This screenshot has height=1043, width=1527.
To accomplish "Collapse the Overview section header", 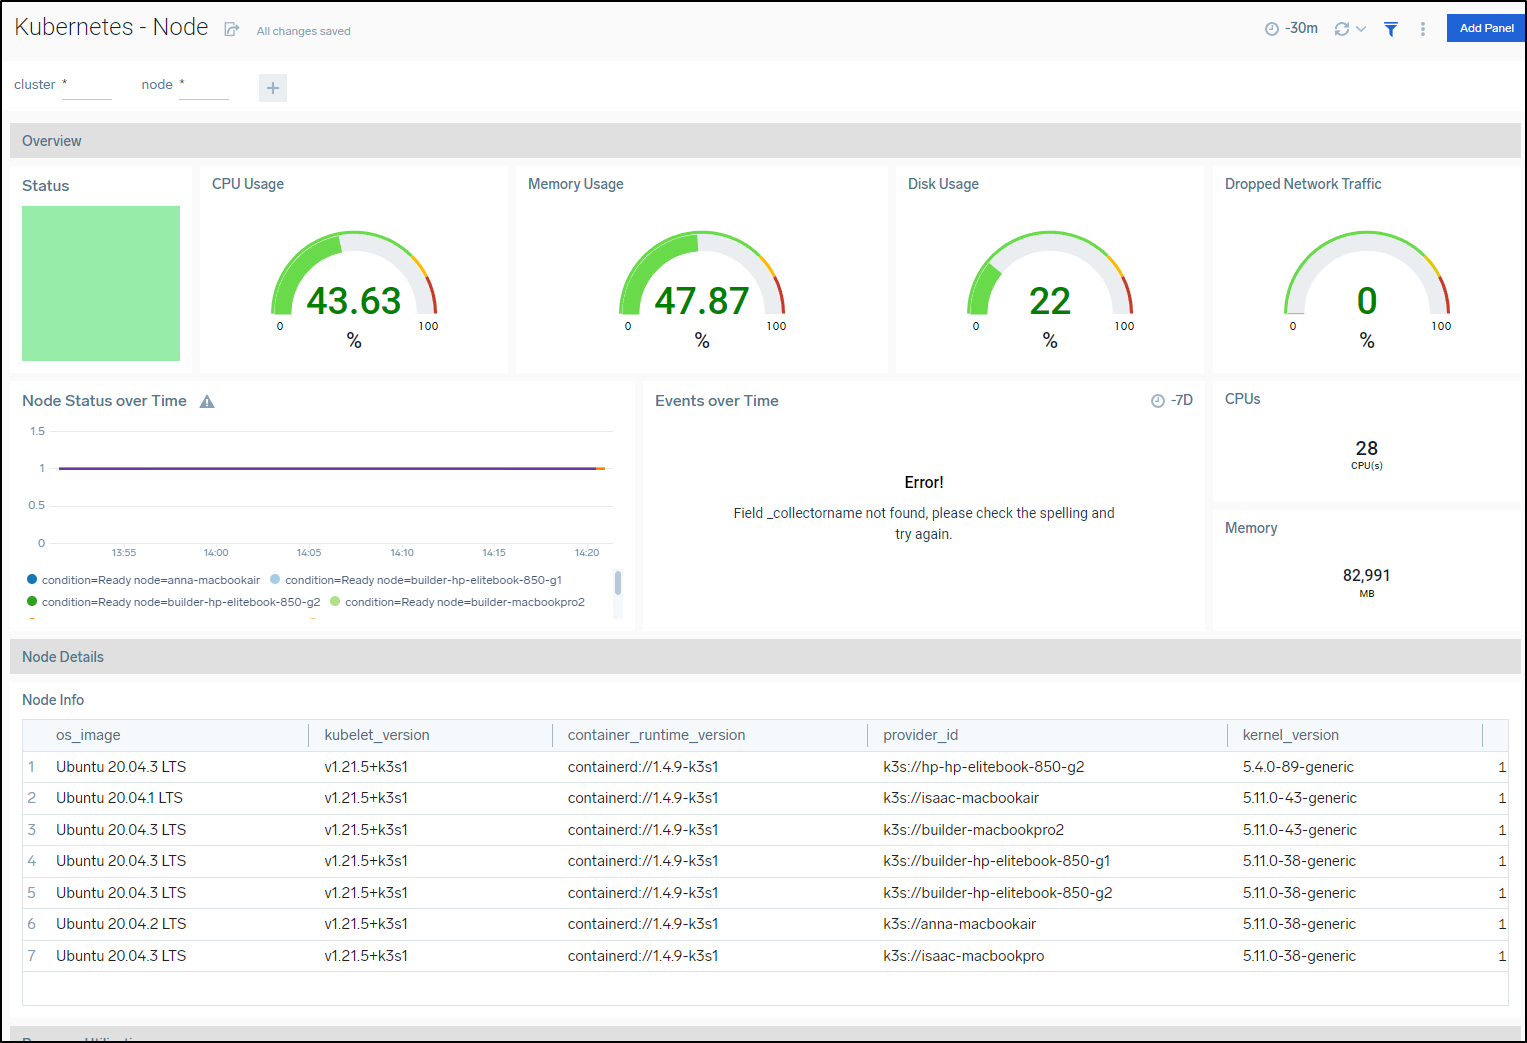I will point(765,141).
